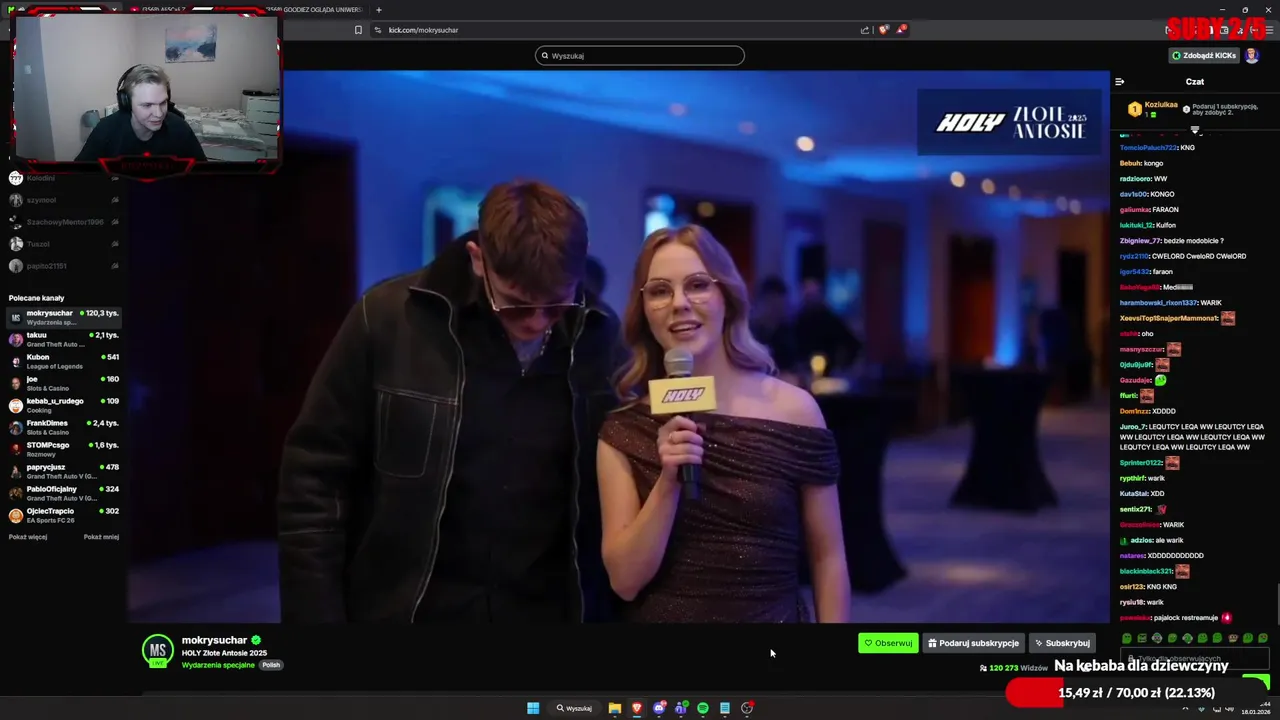
Task: Open PabloOficjalny channel in sidebar
Action: [x=64, y=493]
